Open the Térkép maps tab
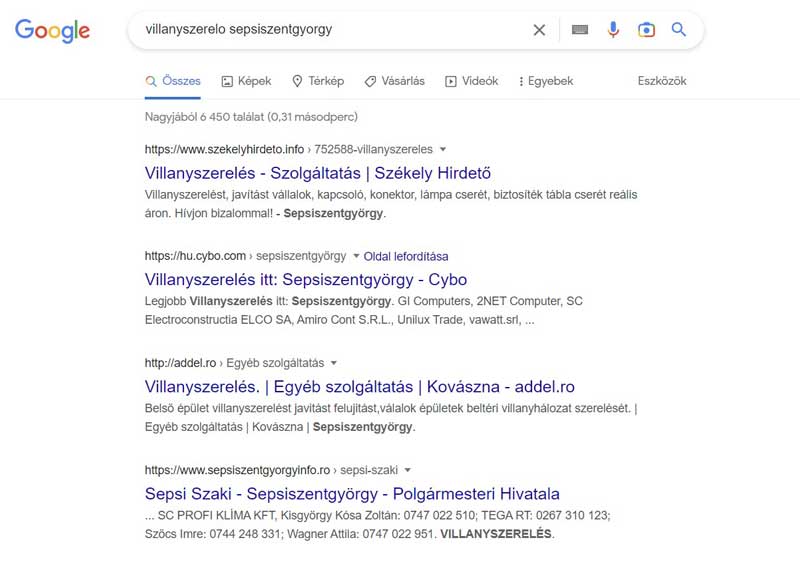 click(x=318, y=81)
